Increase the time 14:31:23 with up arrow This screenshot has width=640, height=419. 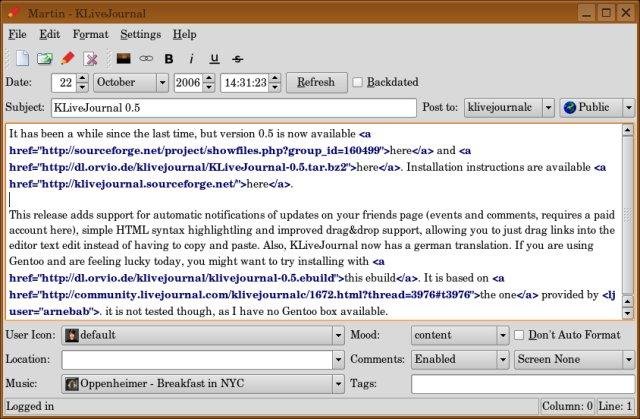tap(275, 78)
